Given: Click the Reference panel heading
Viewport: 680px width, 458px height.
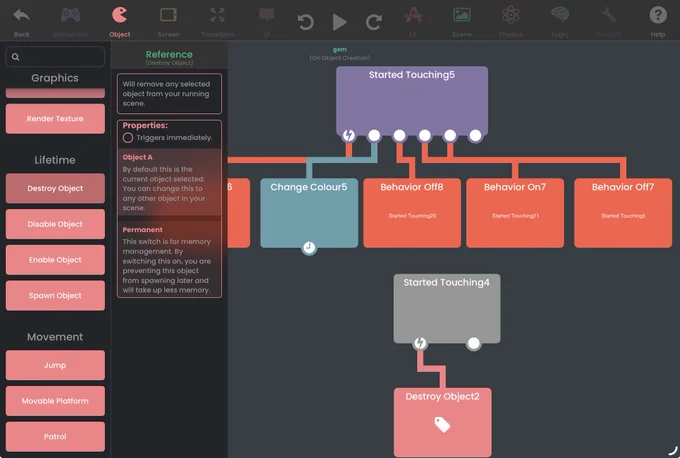Looking at the screenshot, I should [x=169, y=55].
